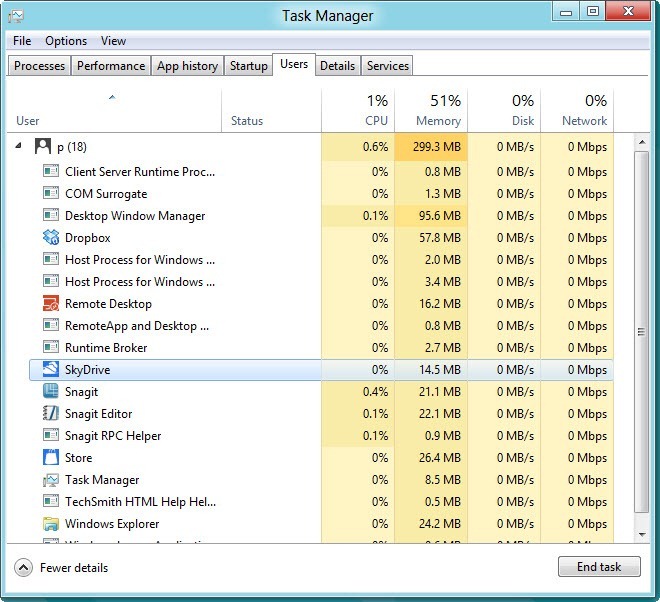Click the vertical scrollbar down arrow
This screenshot has width=660, height=602.
click(x=642, y=536)
